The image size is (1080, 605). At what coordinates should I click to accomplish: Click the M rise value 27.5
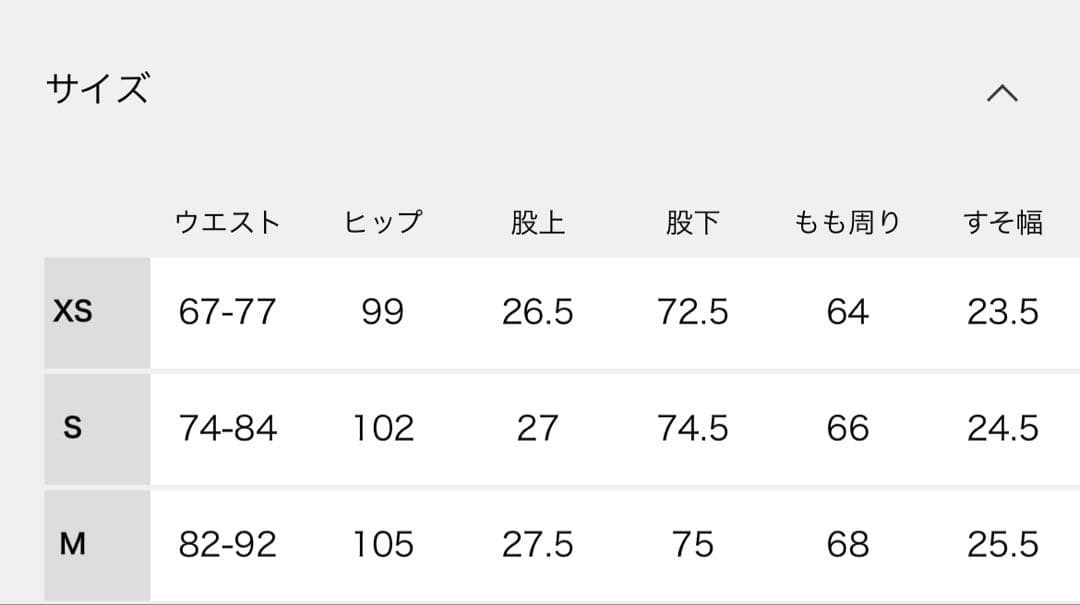[x=538, y=545]
